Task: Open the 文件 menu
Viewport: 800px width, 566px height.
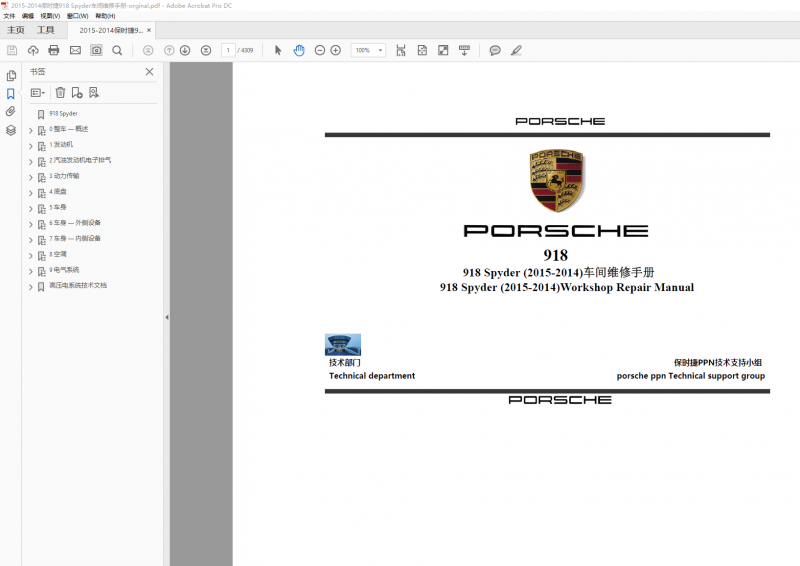Action: [x=9, y=16]
